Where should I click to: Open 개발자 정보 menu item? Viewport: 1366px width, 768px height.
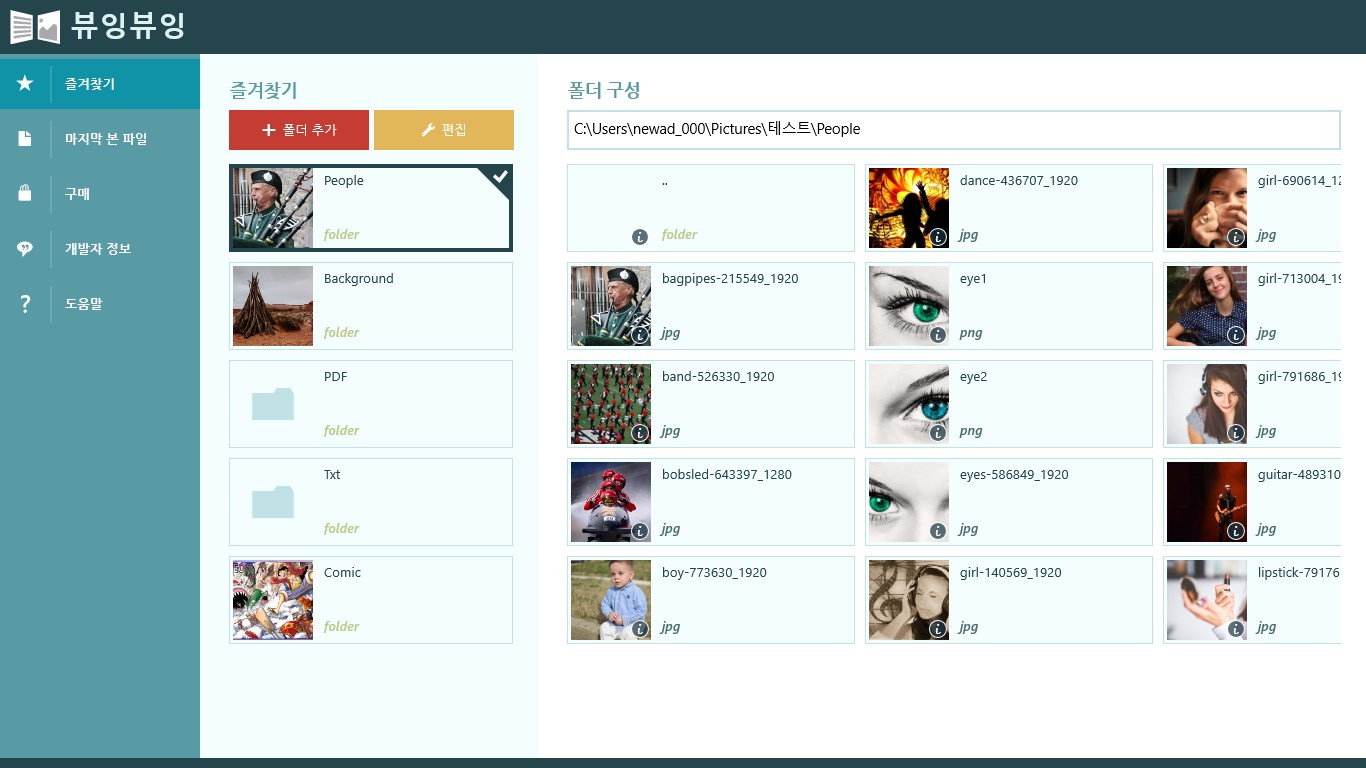tap(98, 249)
